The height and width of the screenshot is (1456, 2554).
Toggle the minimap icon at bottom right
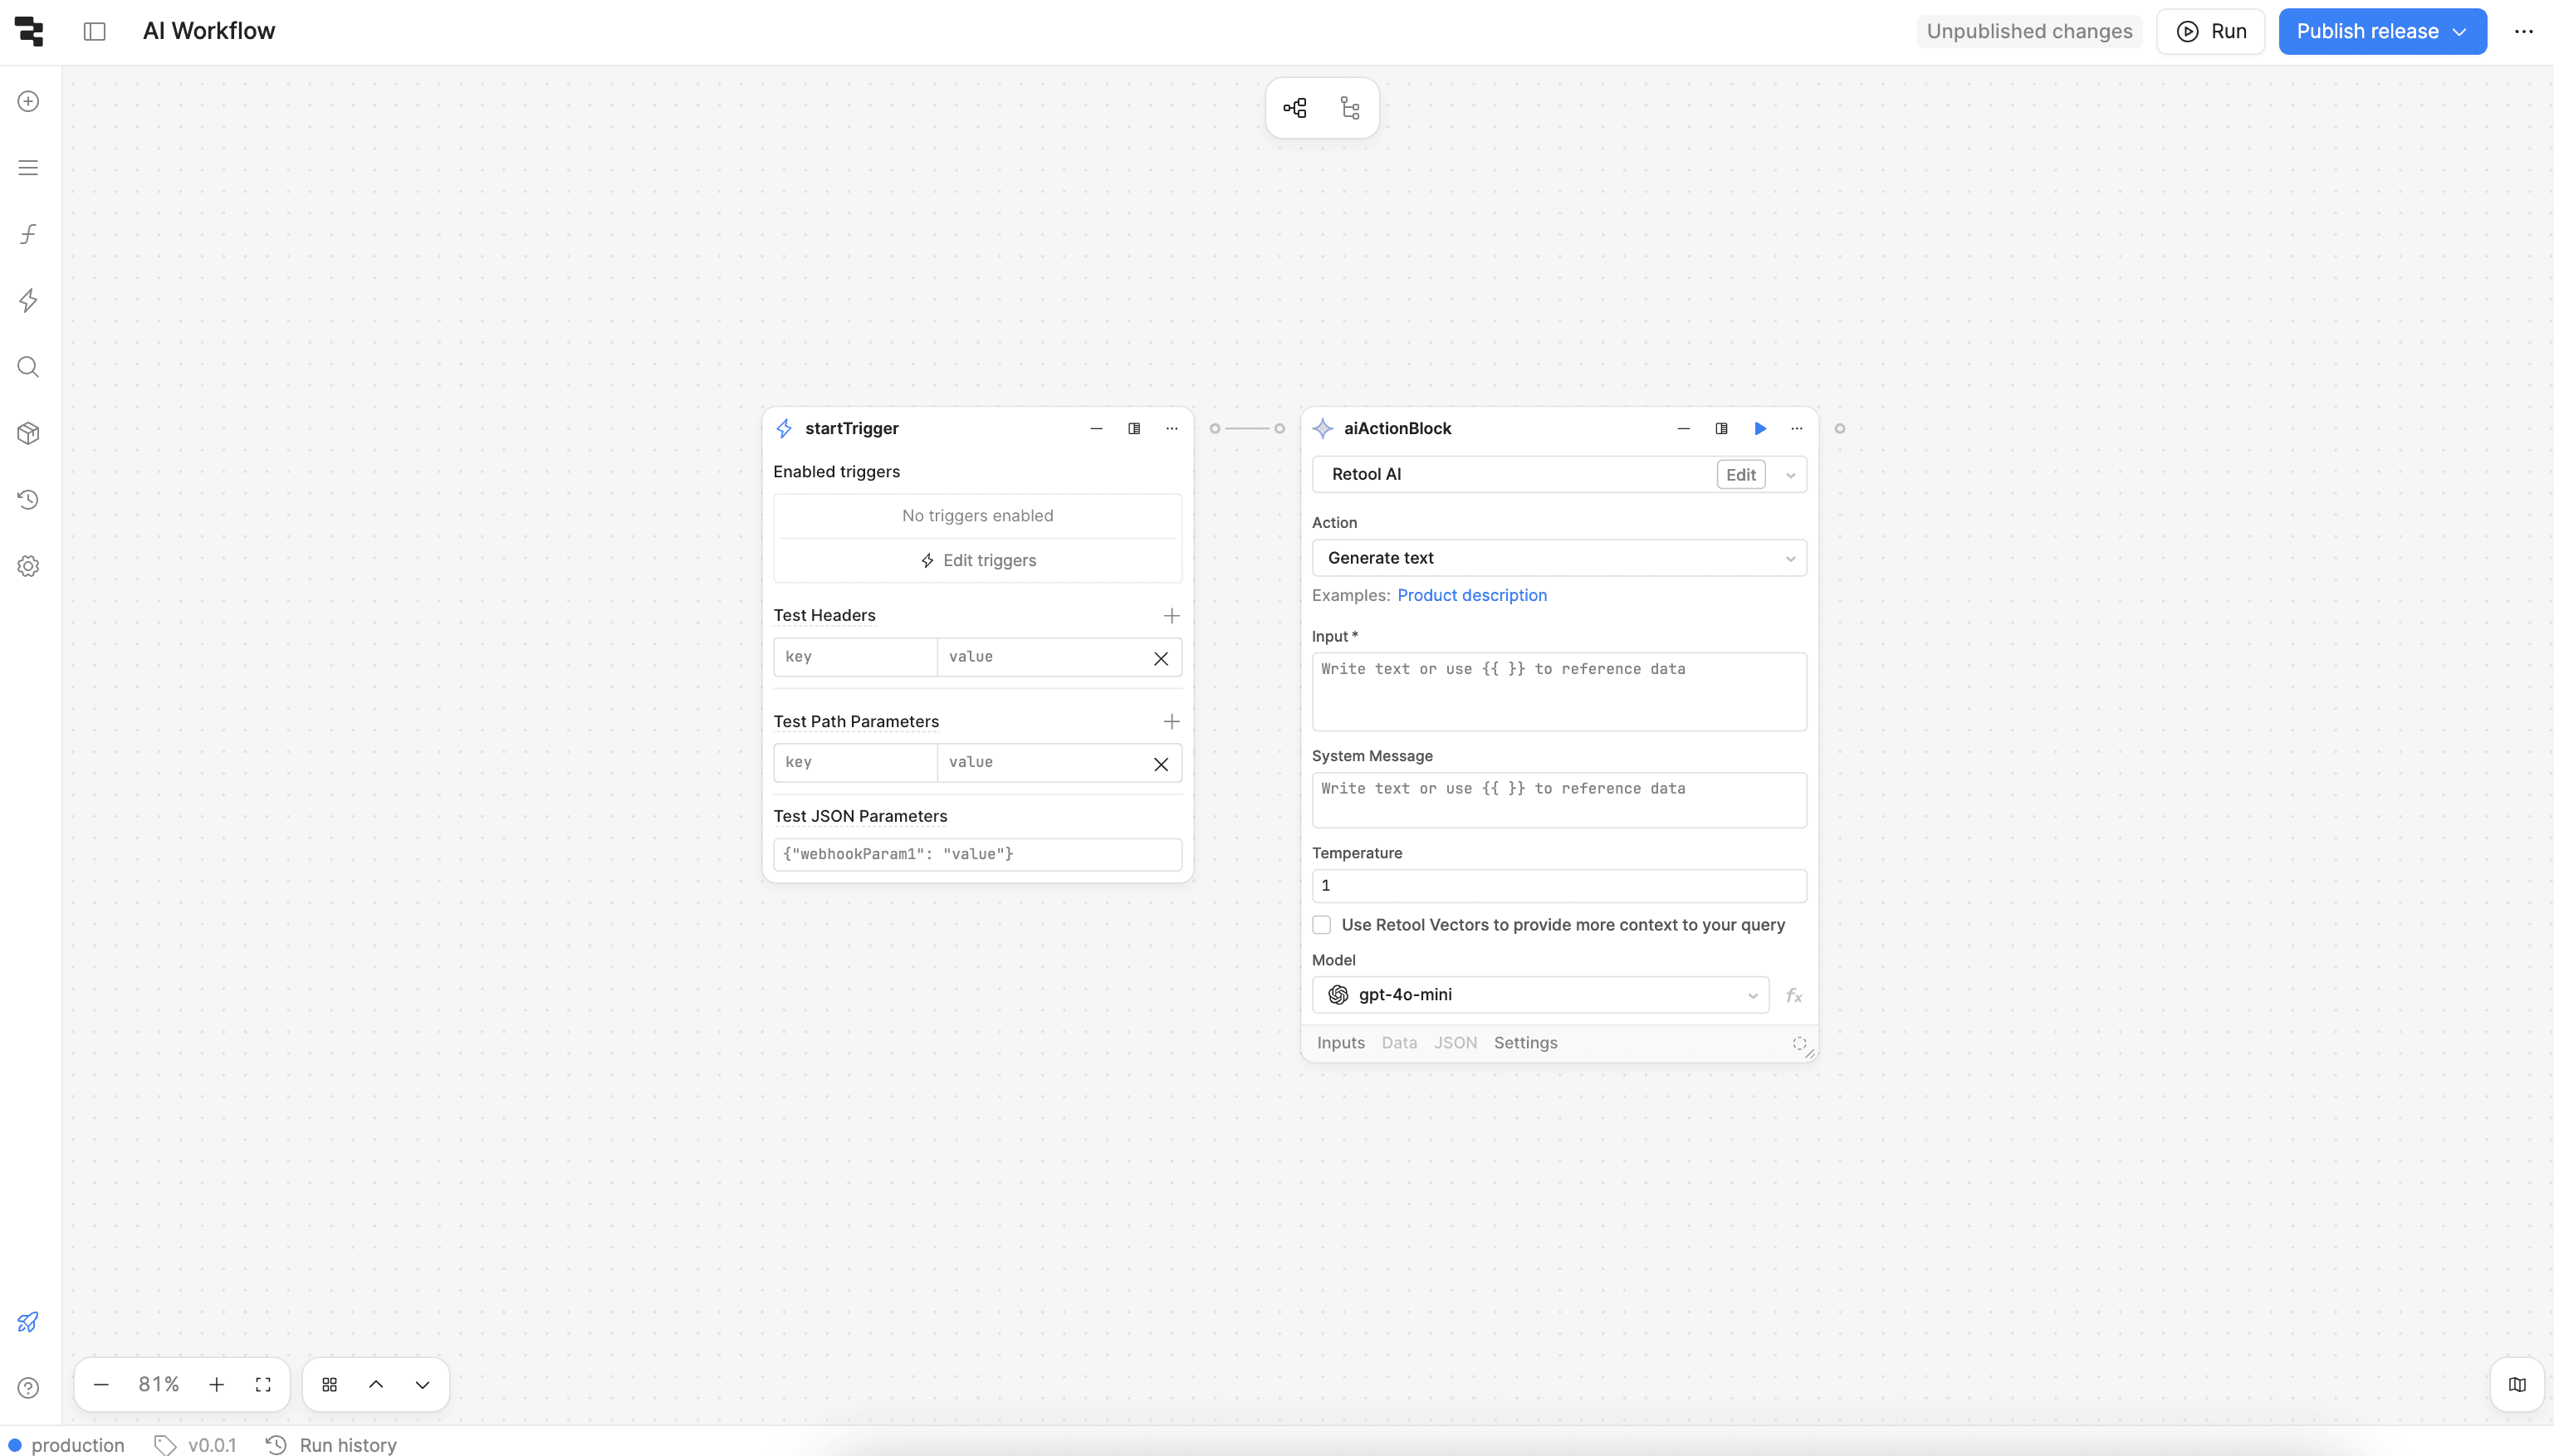pyautogui.click(x=2517, y=1384)
